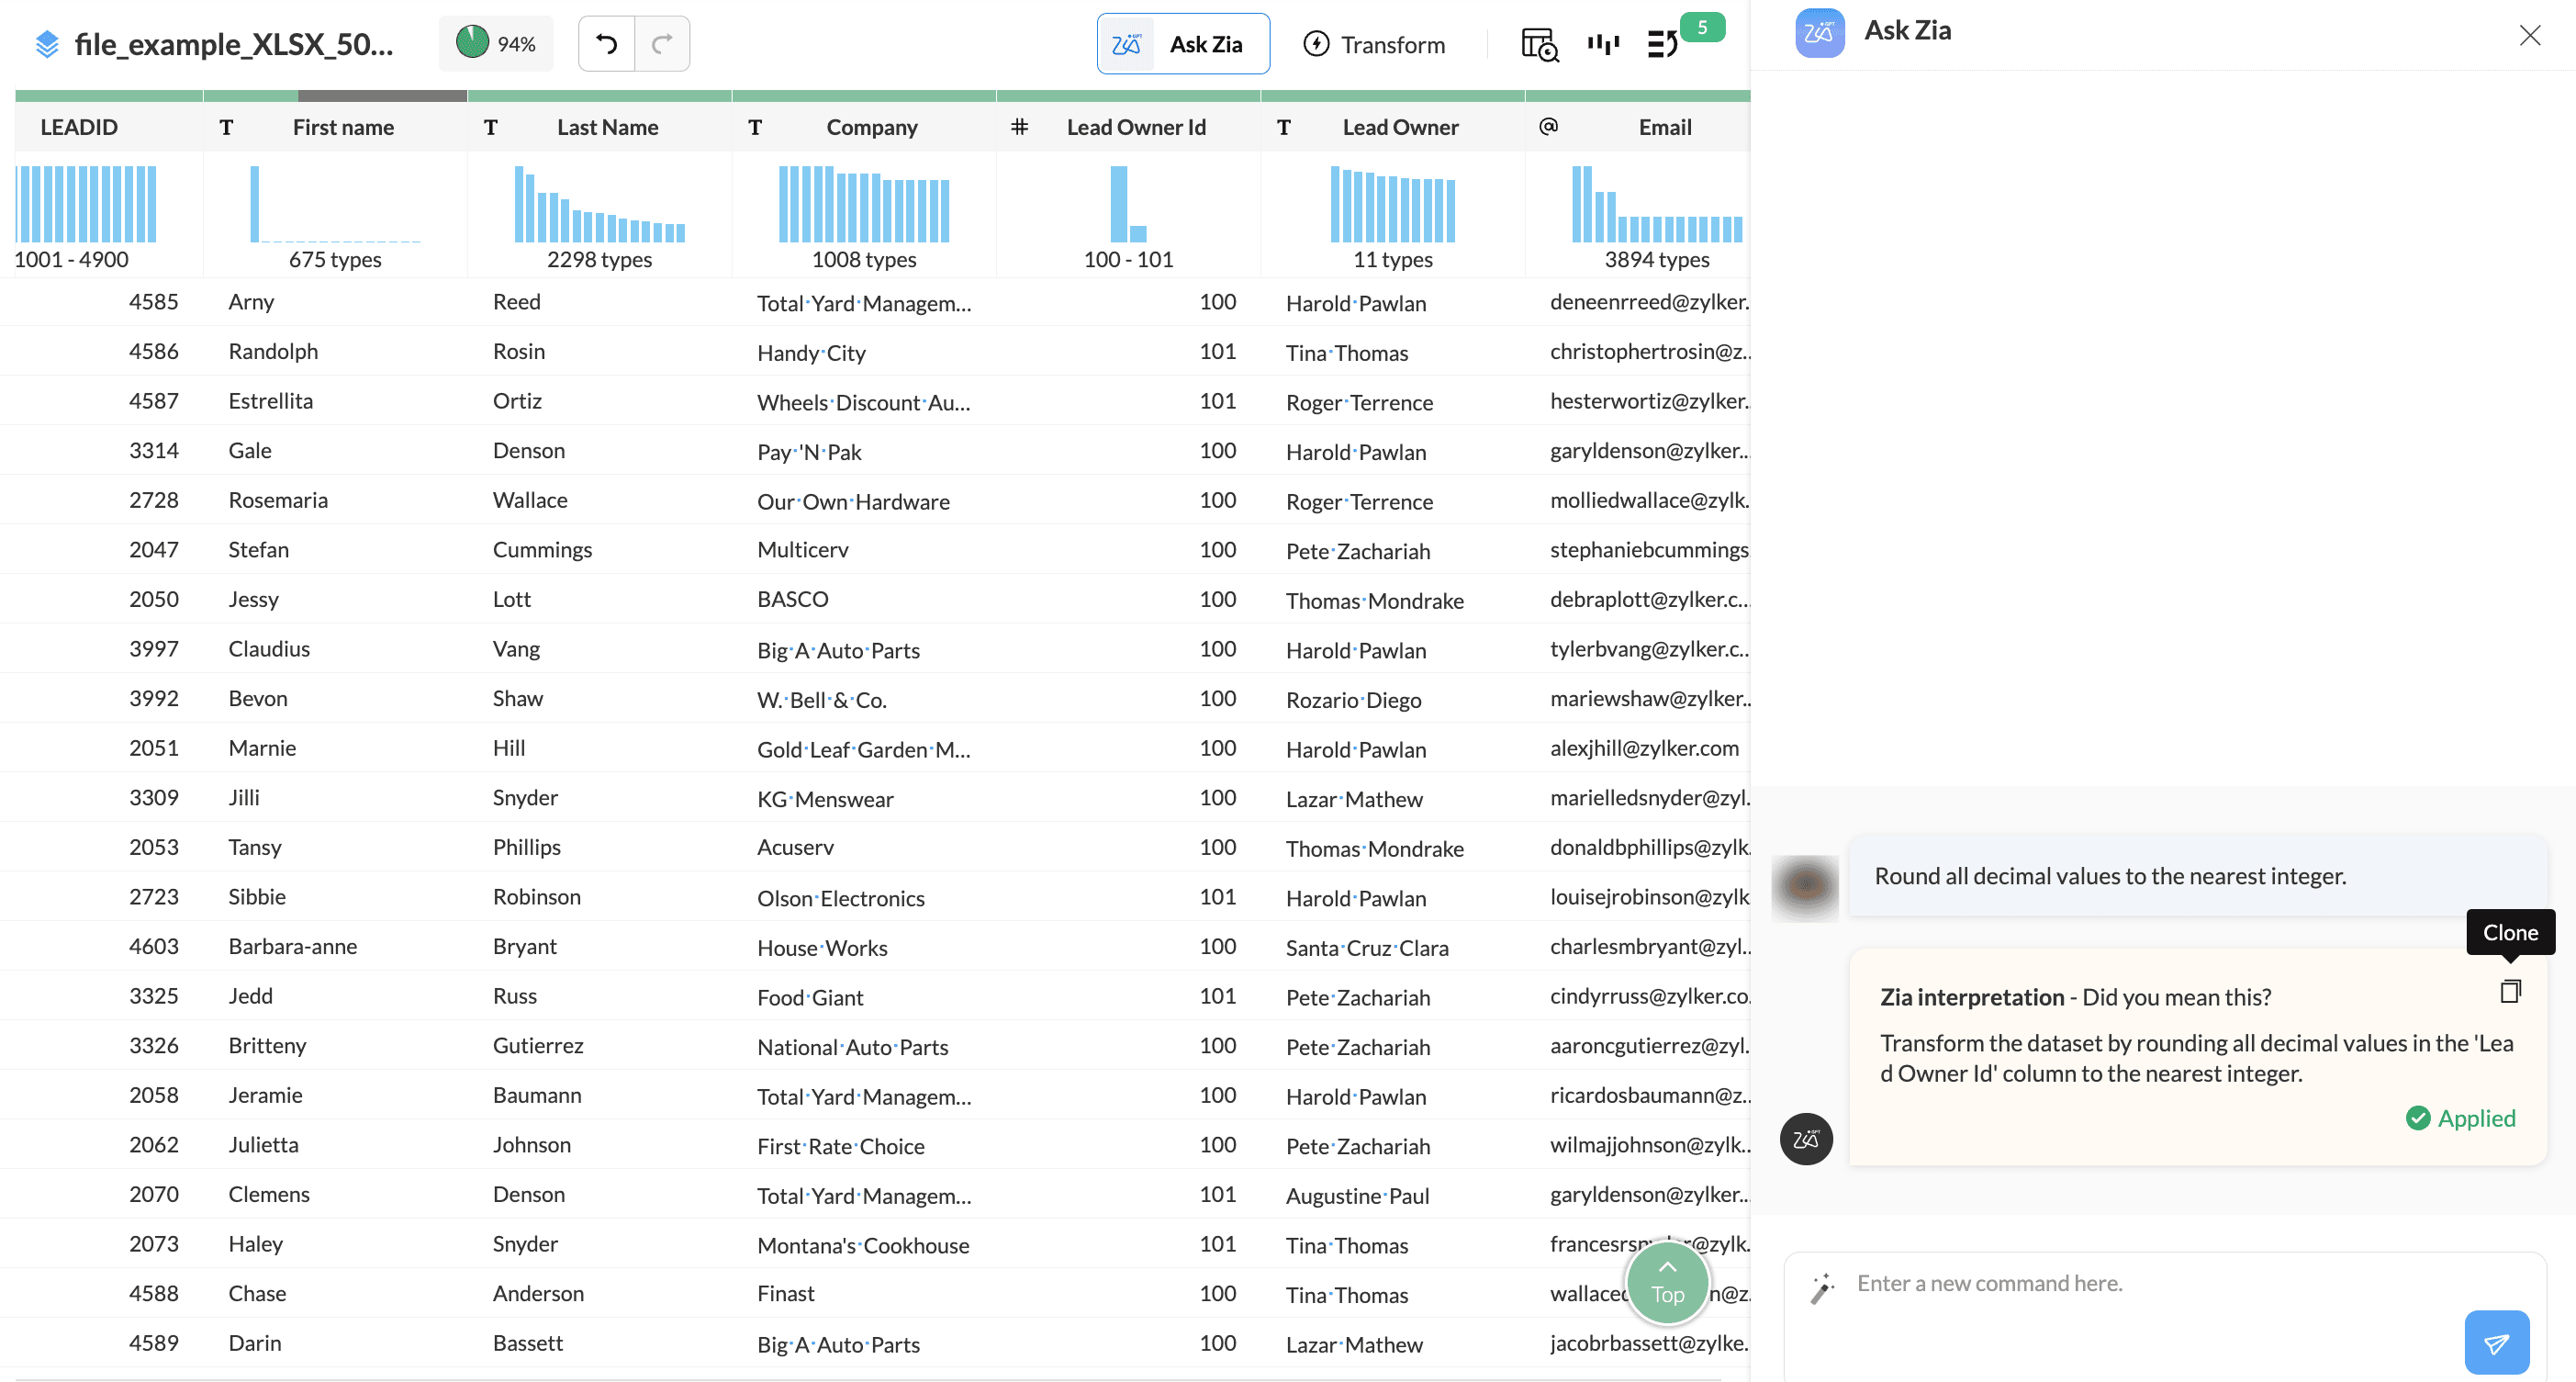Toggle the Ask Zia button
This screenshot has height=1382, width=2576.
click(1183, 44)
